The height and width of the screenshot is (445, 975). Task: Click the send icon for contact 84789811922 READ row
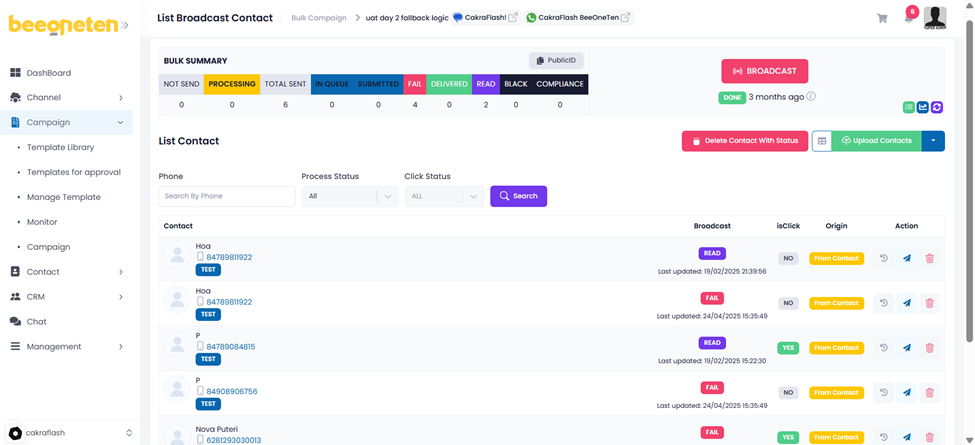pos(907,258)
